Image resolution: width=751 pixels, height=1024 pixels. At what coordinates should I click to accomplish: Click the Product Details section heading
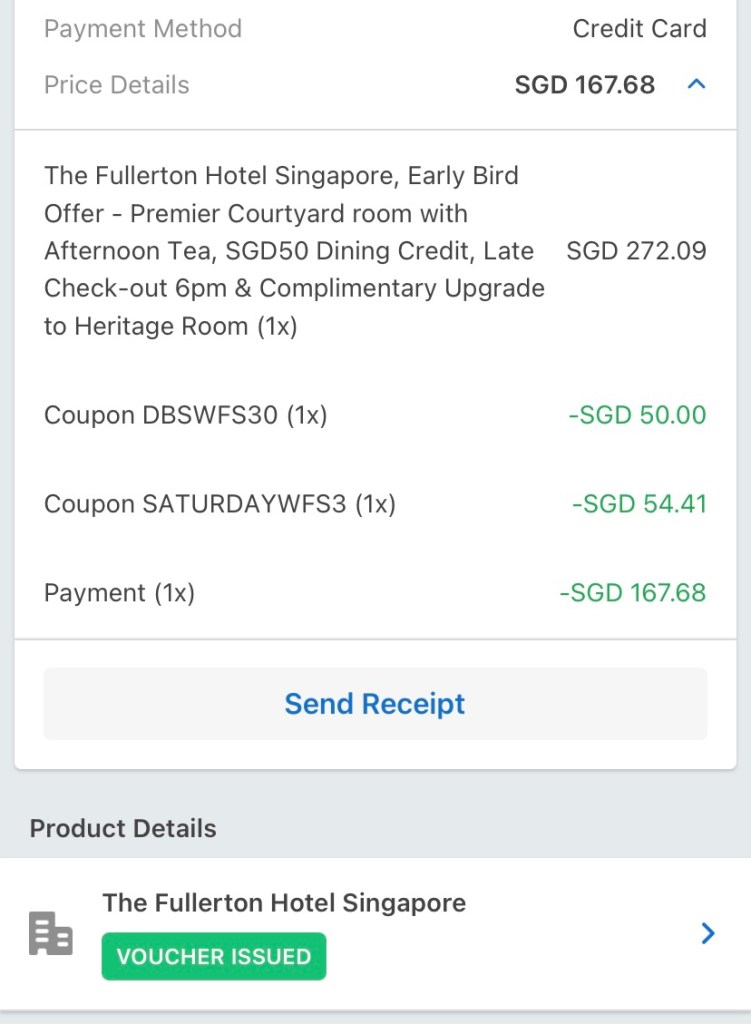[x=123, y=828]
